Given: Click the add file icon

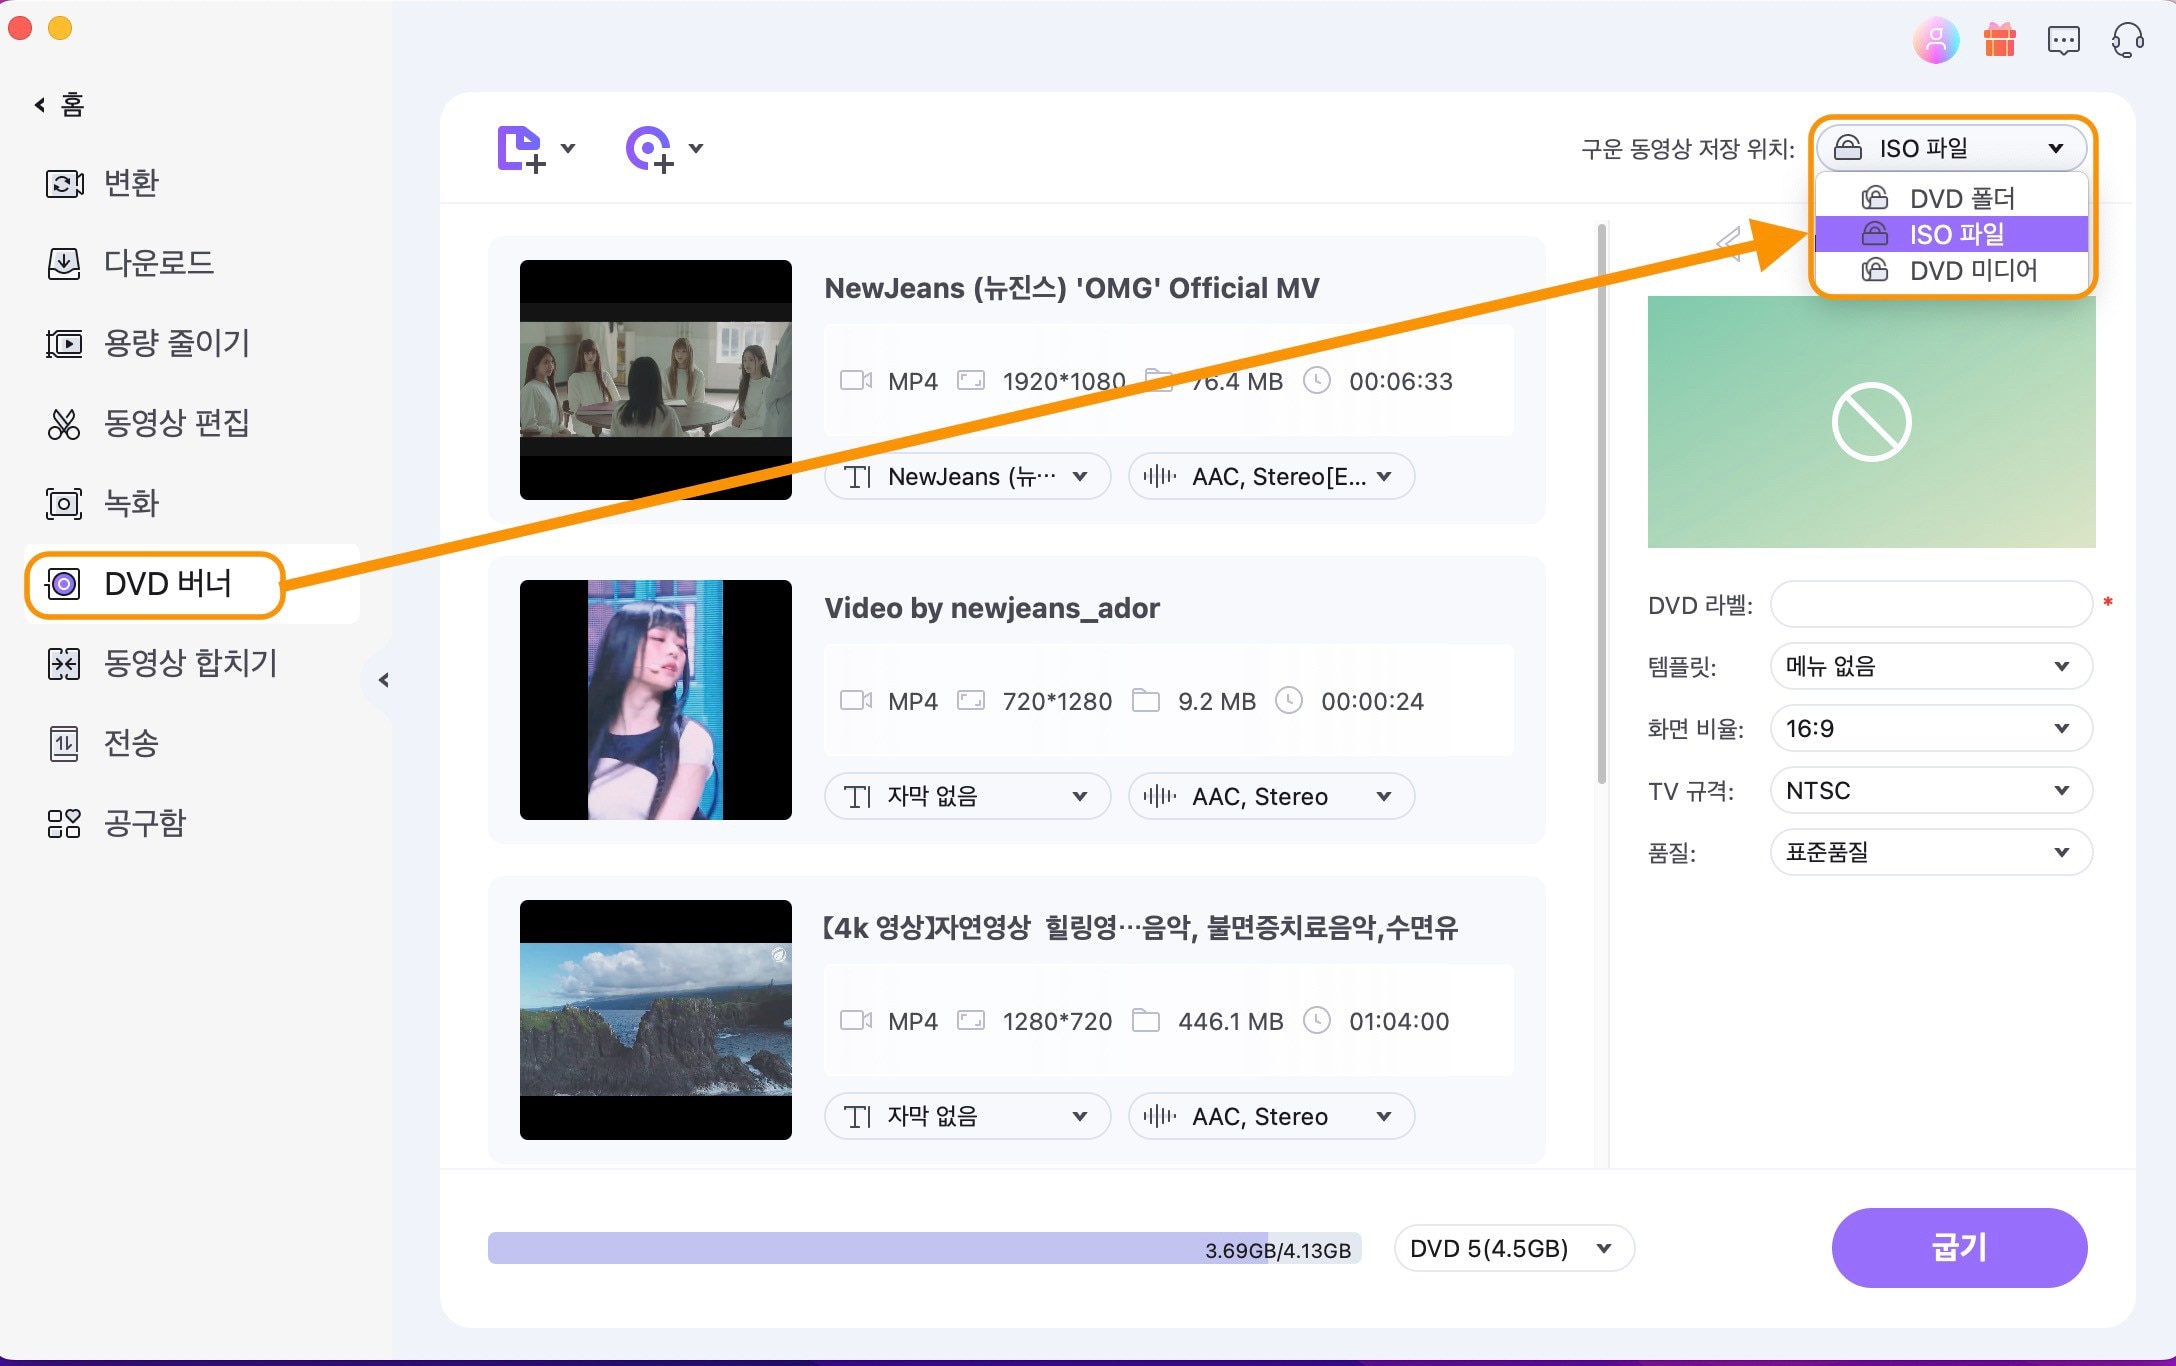Looking at the screenshot, I should coord(522,150).
